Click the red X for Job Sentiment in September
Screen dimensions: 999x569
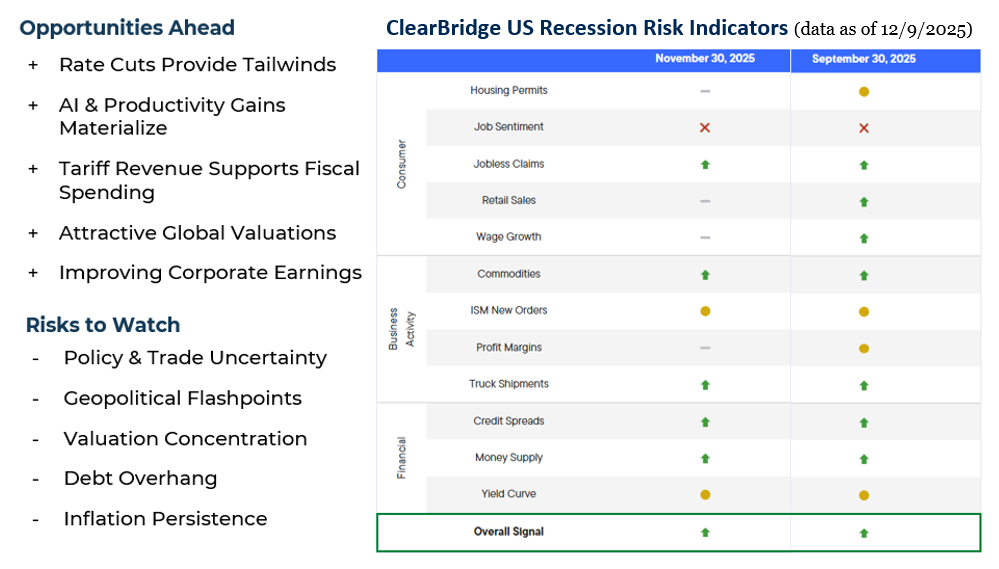click(864, 128)
